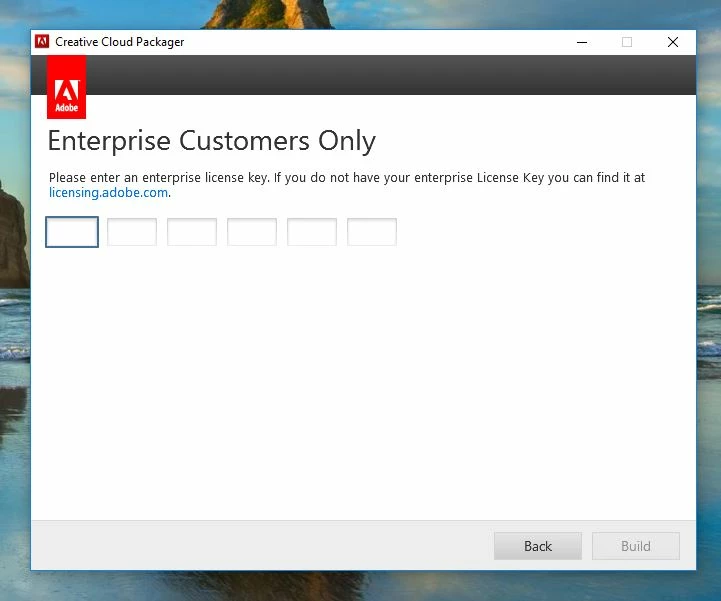Viewport: 721px width, 601px height.
Task: Open the licensing.adobe.com link
Action: [109, 192]
